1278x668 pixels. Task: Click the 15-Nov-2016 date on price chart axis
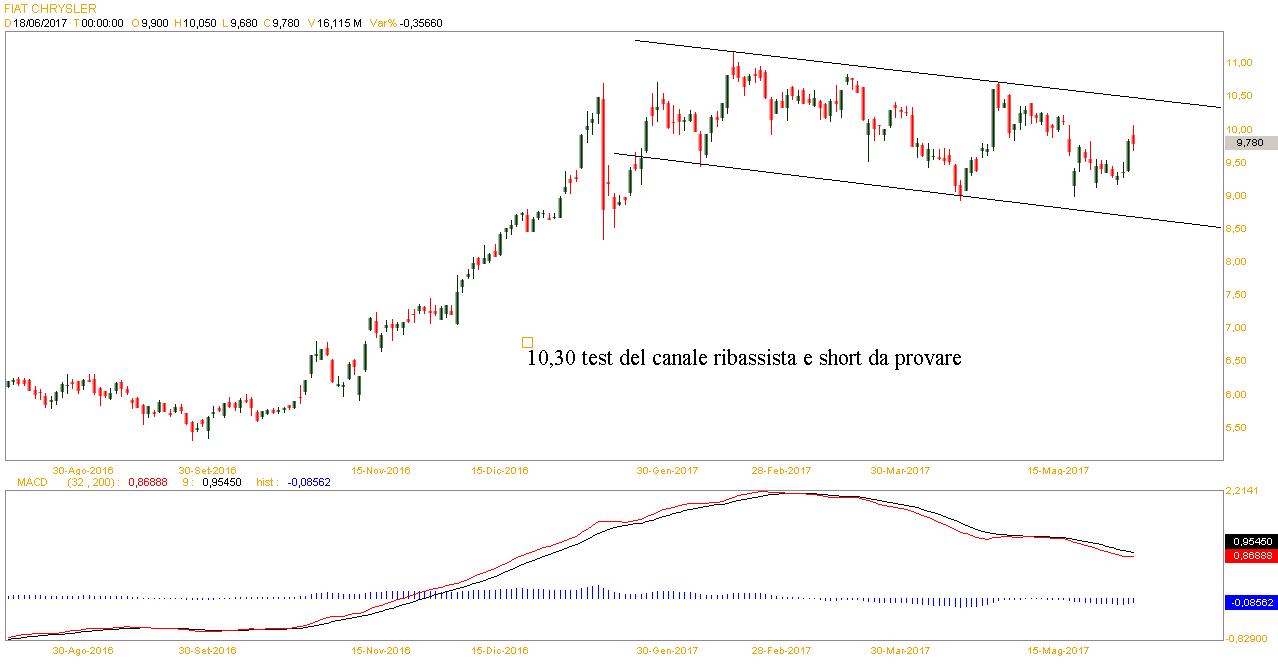(381, 469)
